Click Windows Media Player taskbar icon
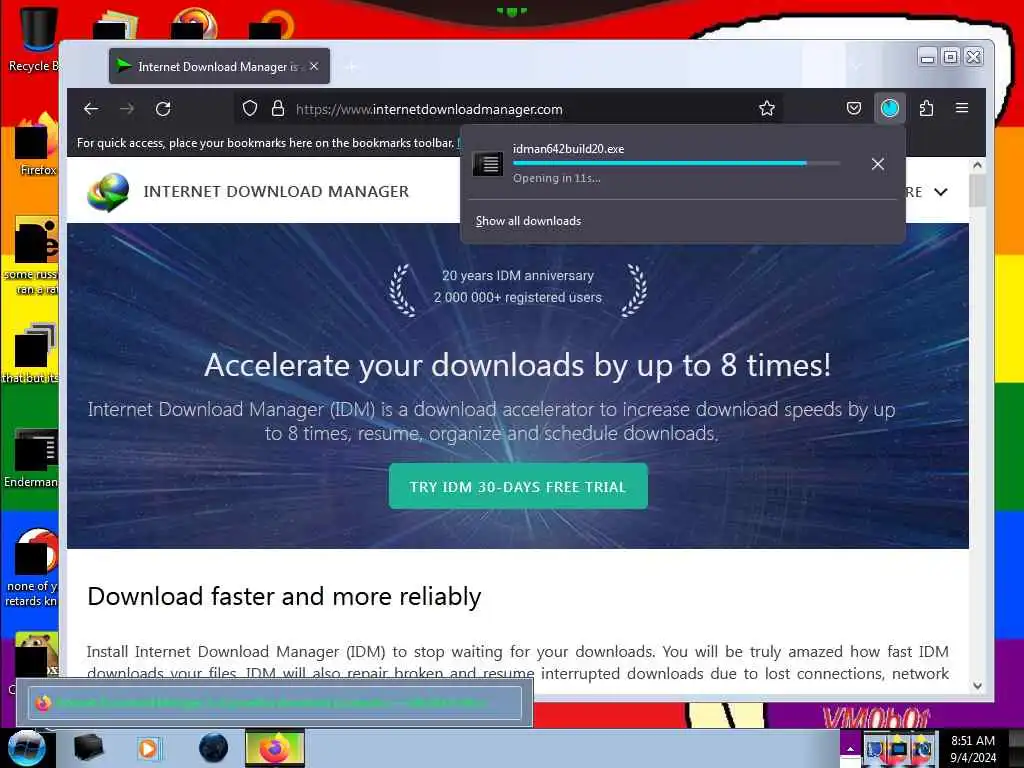Image resolution: width=1024 pixels, height=768 pixels. click(148, 748)
